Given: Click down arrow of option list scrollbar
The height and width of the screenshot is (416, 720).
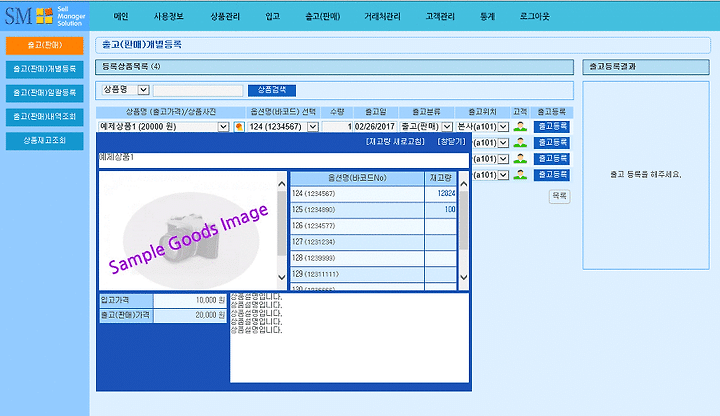Looking at the screenshot, I should point(464,277).
